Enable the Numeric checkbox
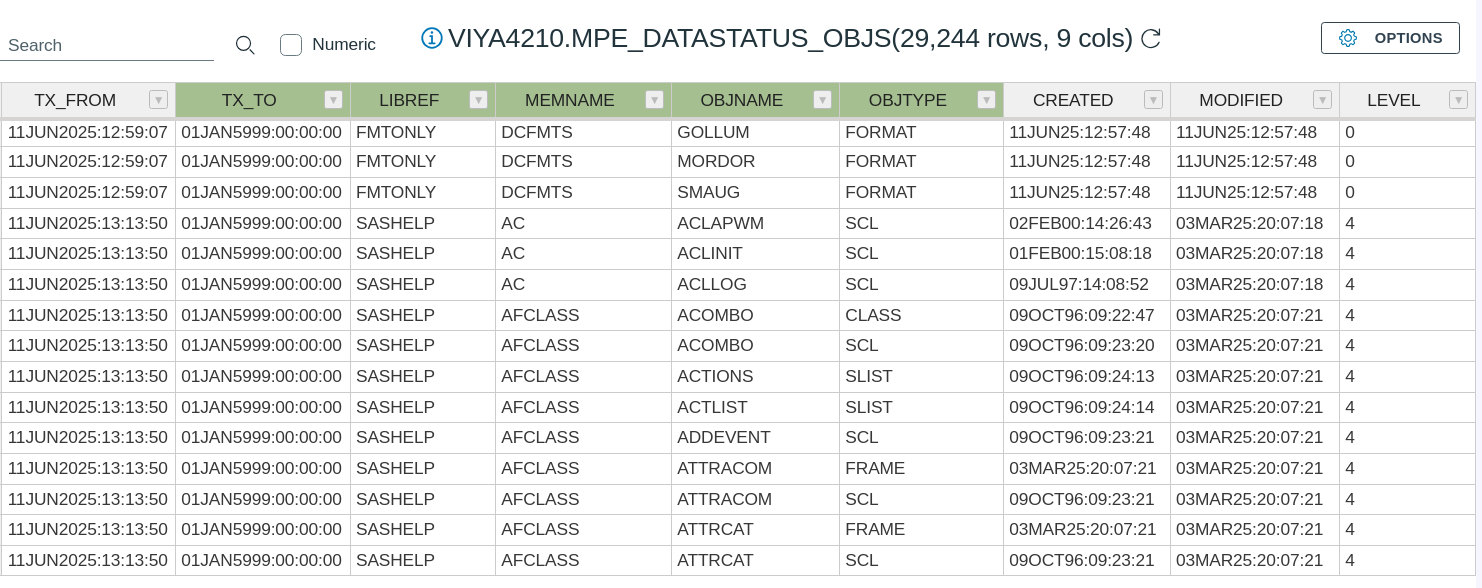 coord(291,45)
